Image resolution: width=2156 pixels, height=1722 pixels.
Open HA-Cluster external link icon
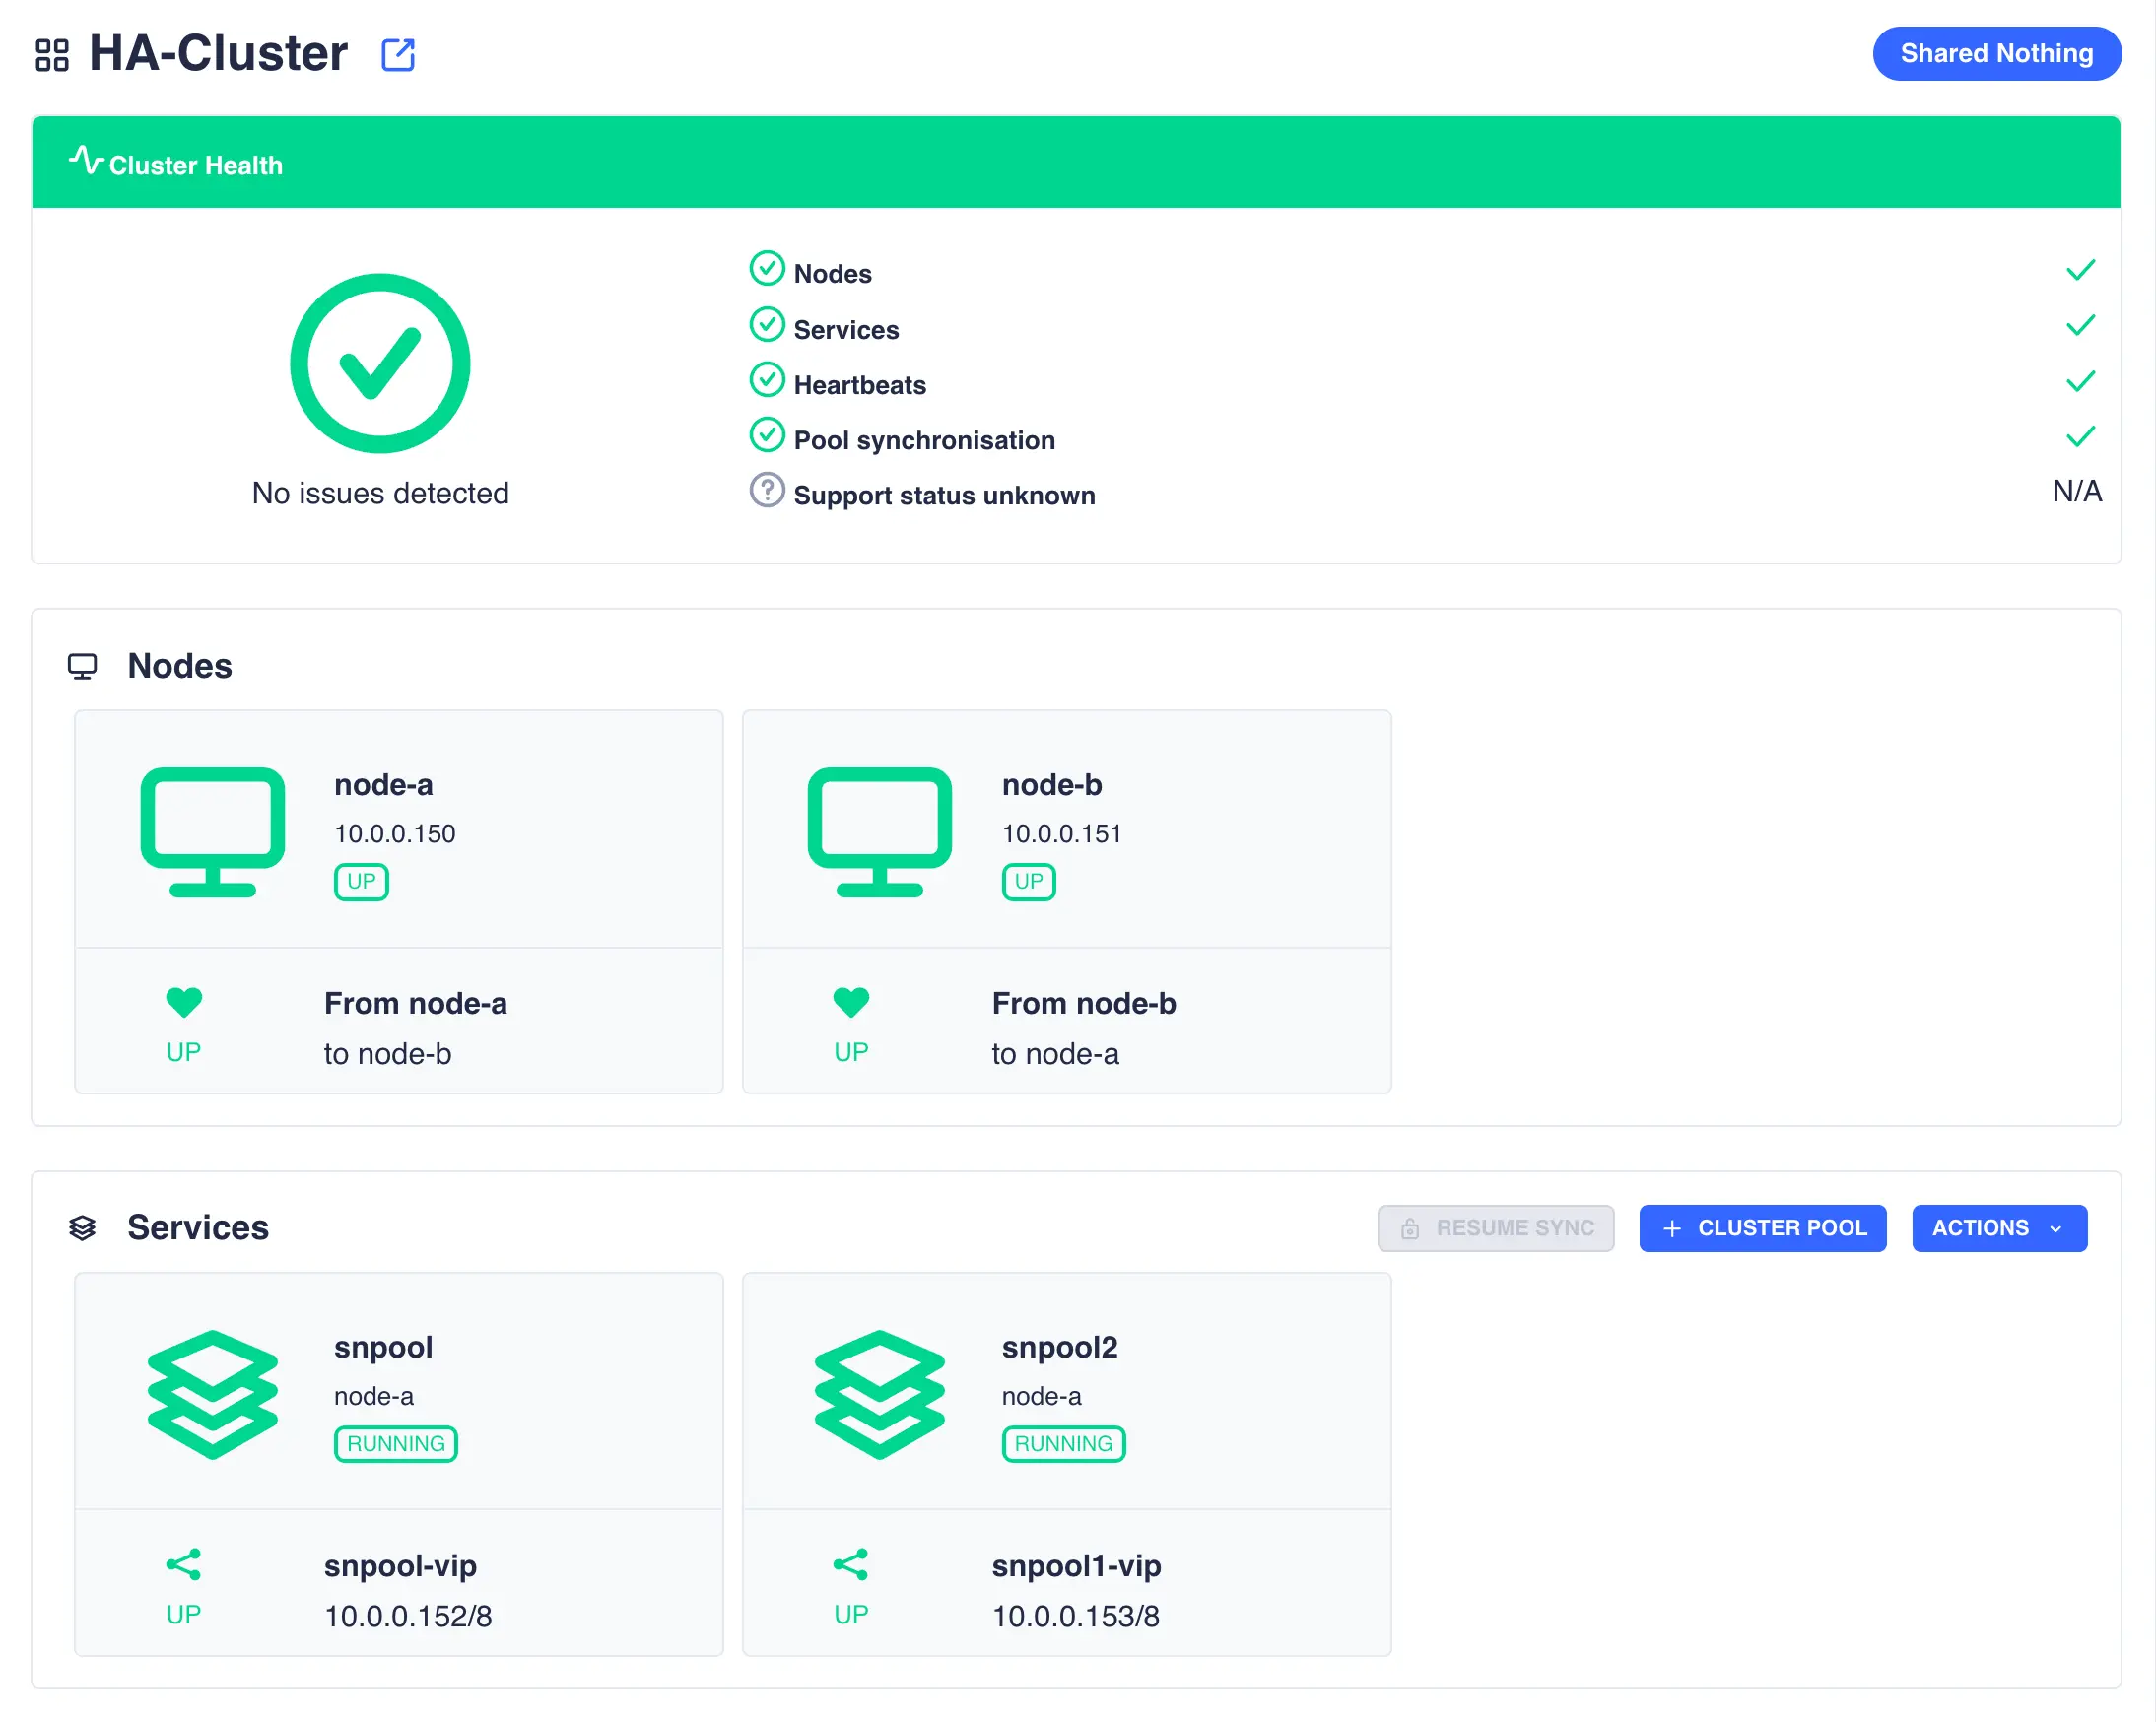[x=398, y=54]
